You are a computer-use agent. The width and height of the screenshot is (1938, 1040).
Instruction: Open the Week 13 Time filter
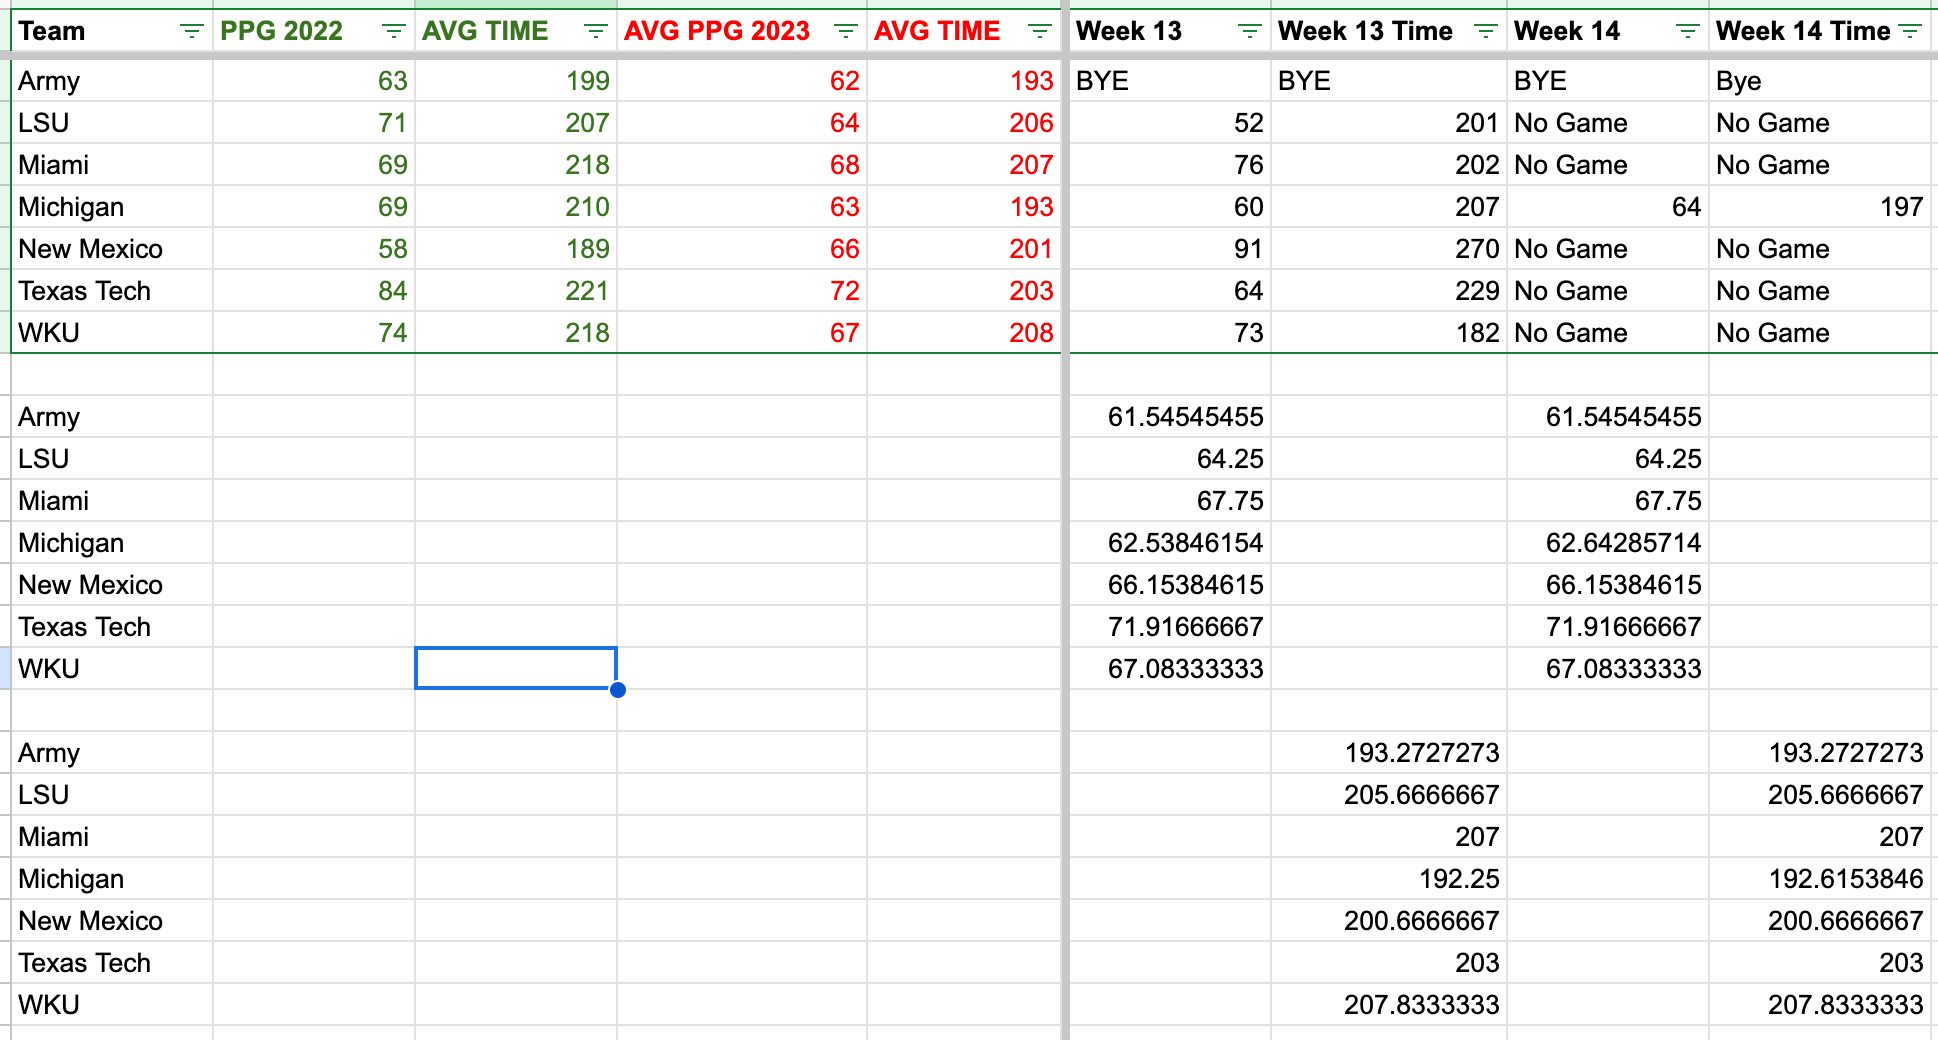click(x=1486, y=32)
